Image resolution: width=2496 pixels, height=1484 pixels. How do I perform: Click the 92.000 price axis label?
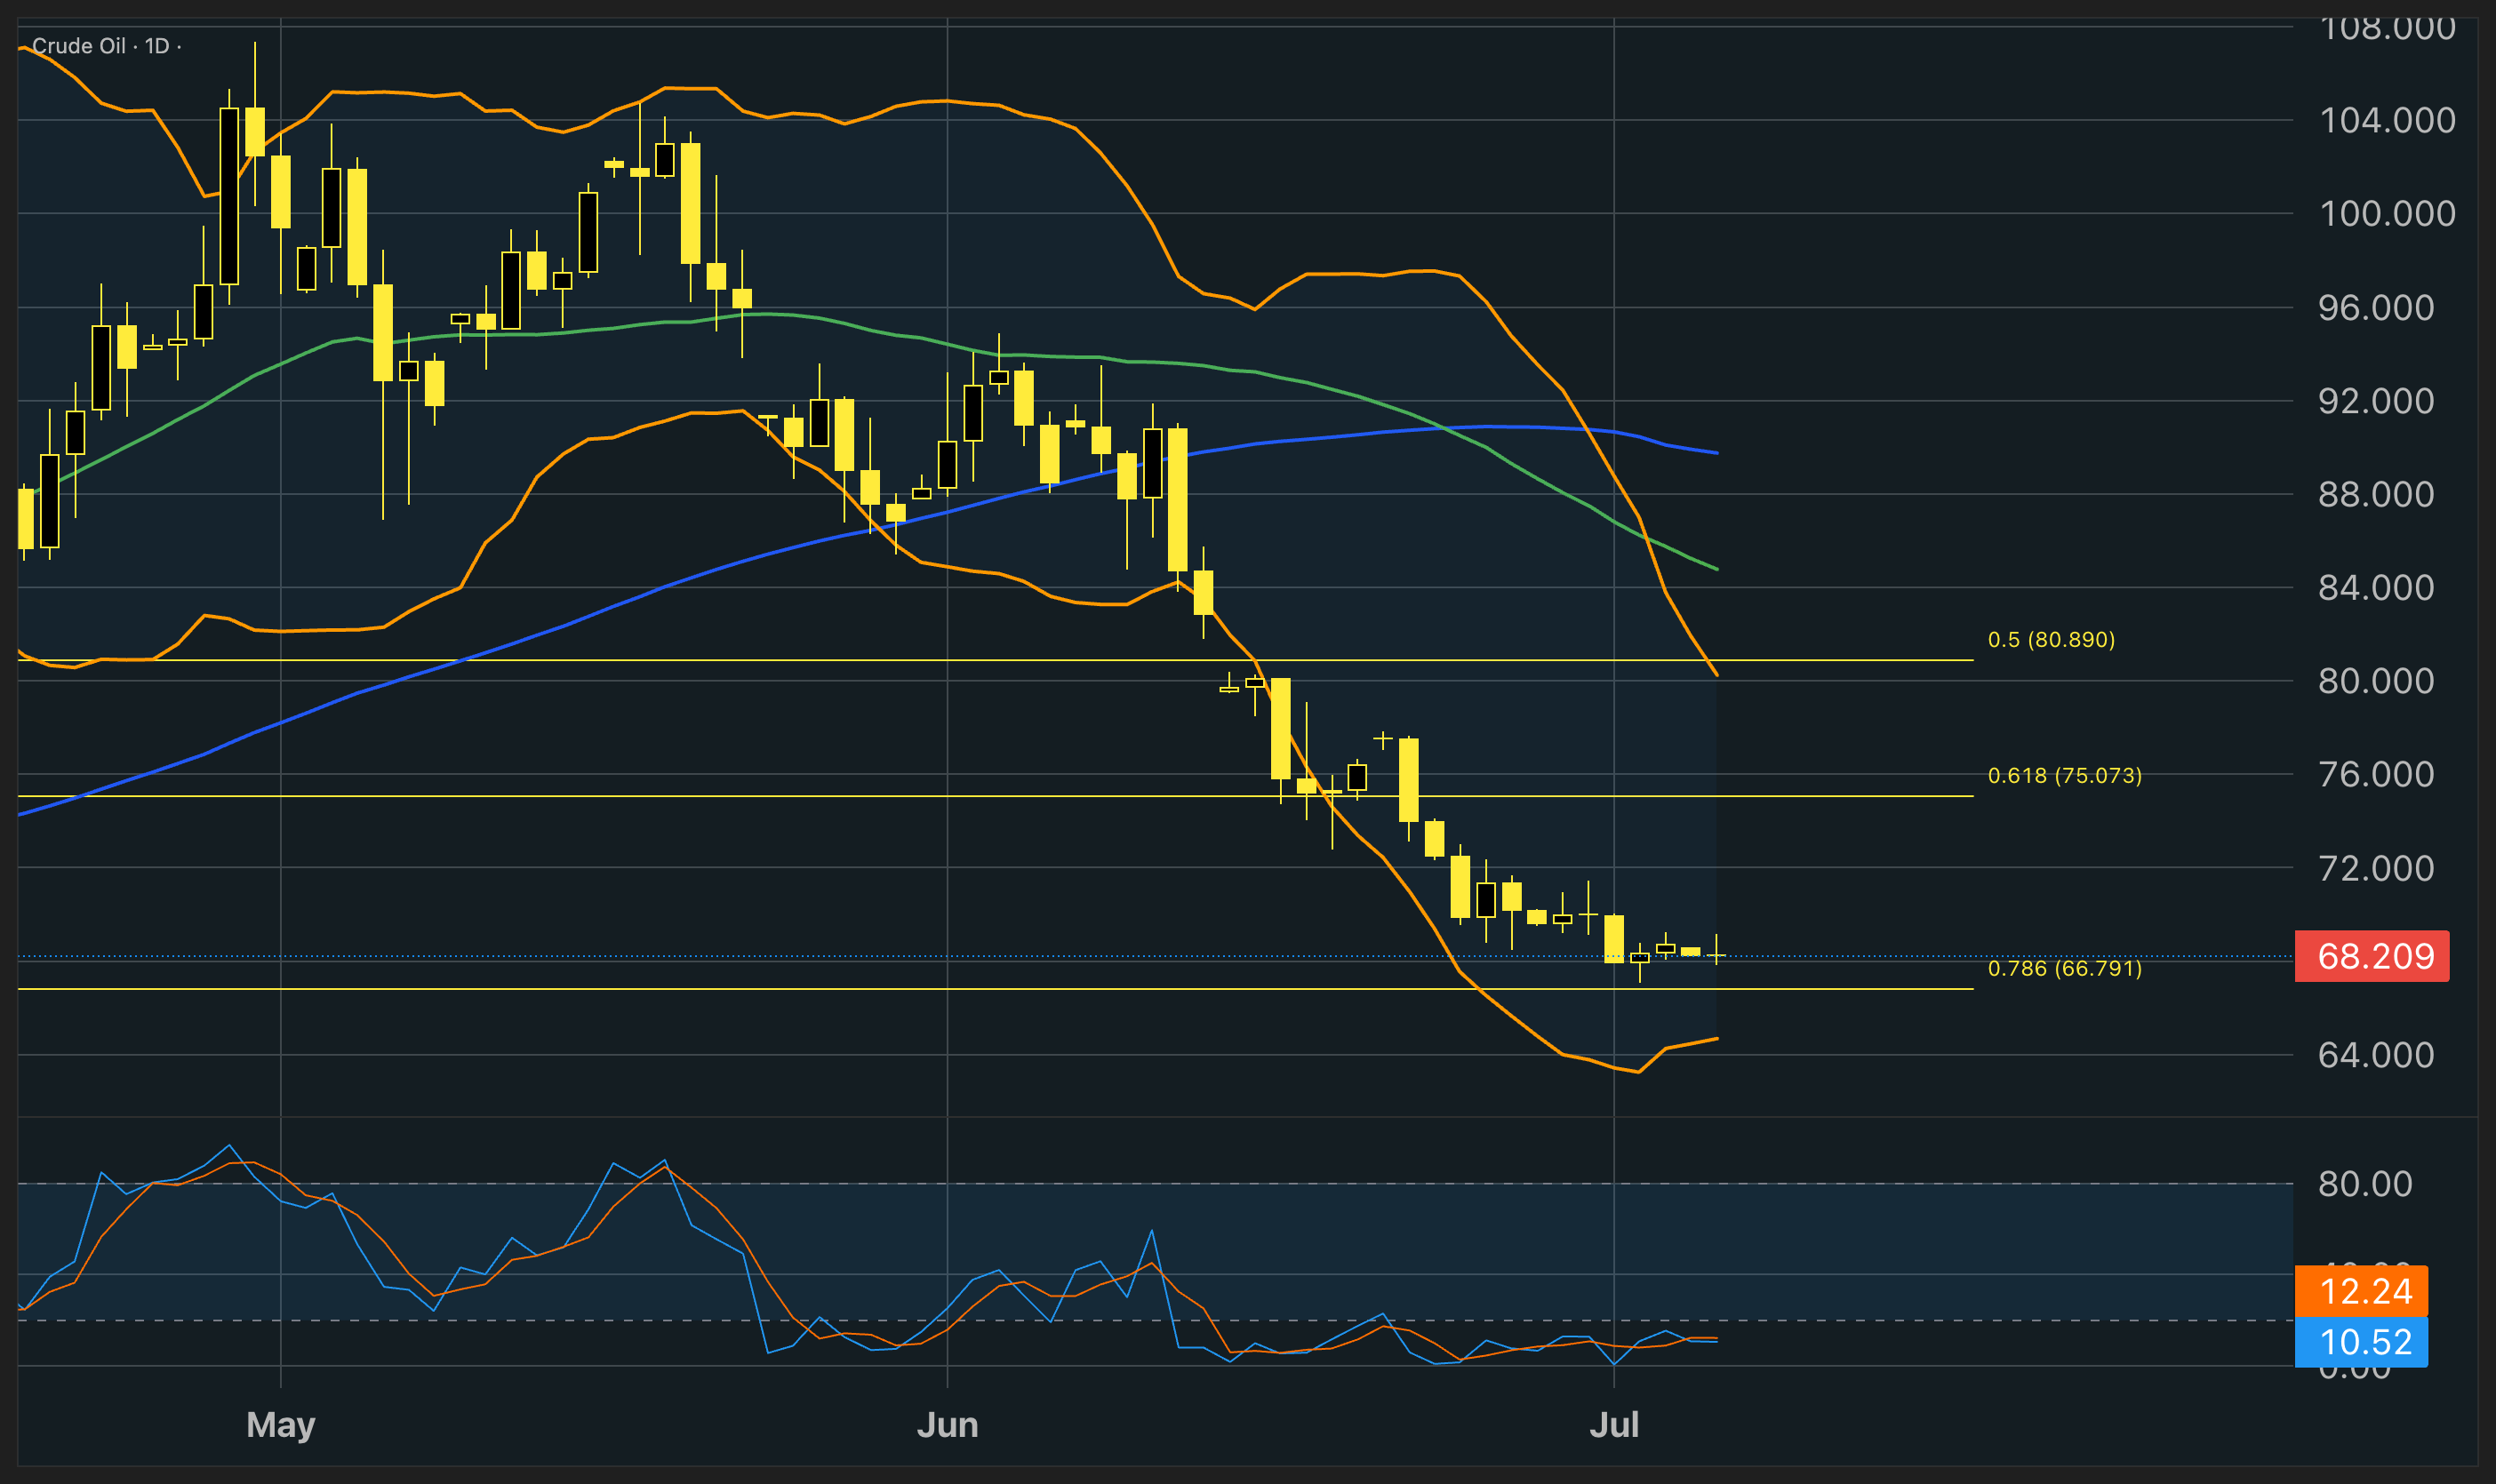2376,401
